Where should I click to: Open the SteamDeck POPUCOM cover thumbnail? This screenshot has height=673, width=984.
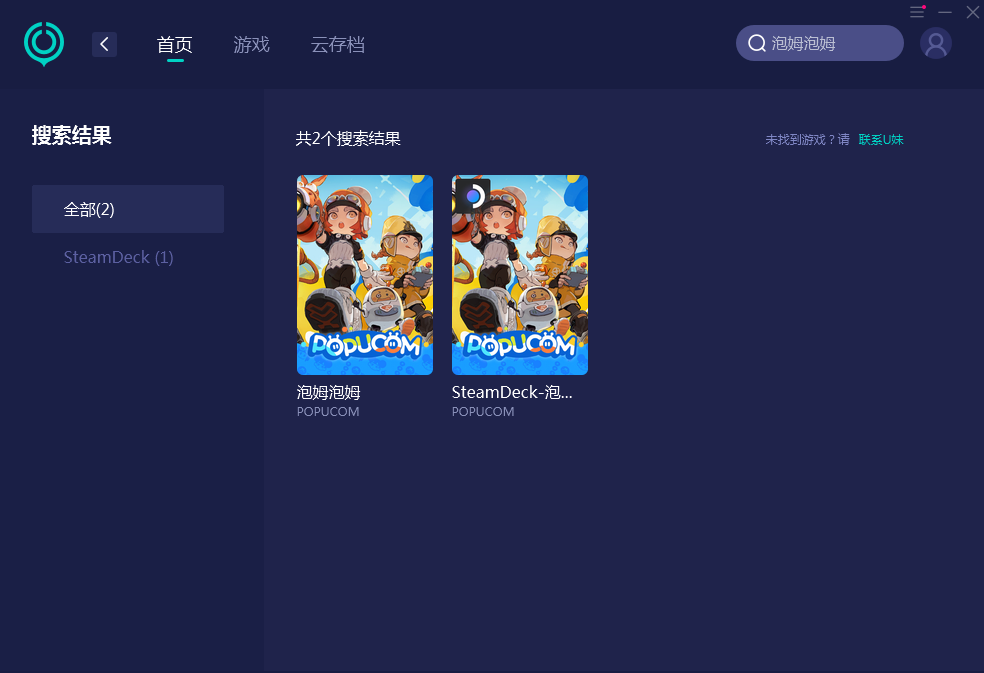pos(520,275)
